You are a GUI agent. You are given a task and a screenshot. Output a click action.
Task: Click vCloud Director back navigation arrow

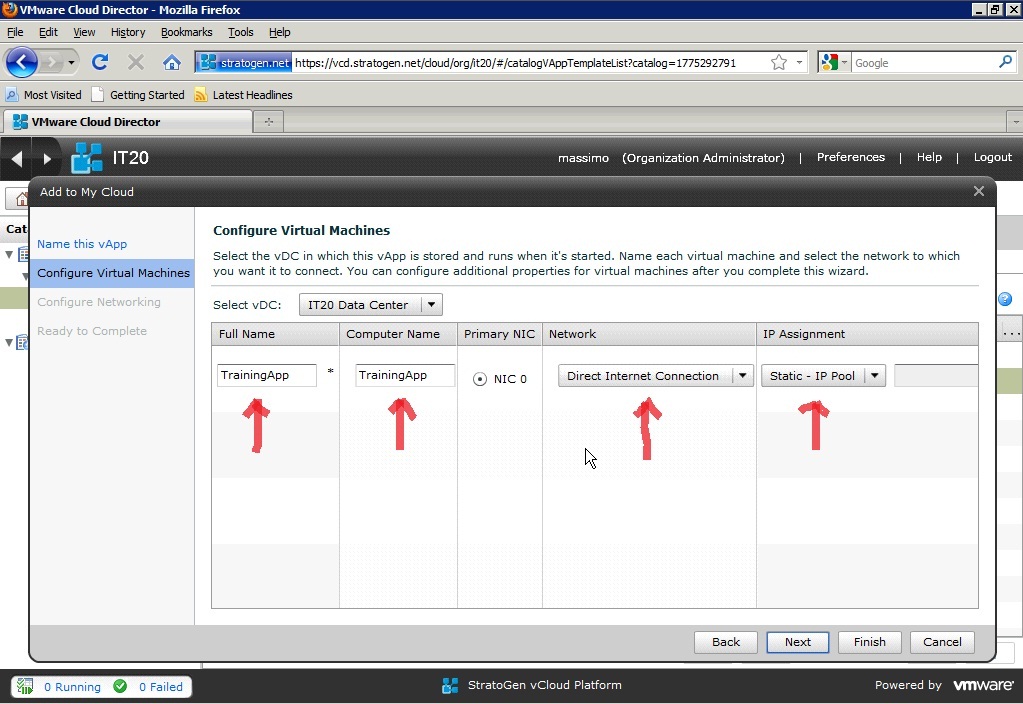[16, 158]
